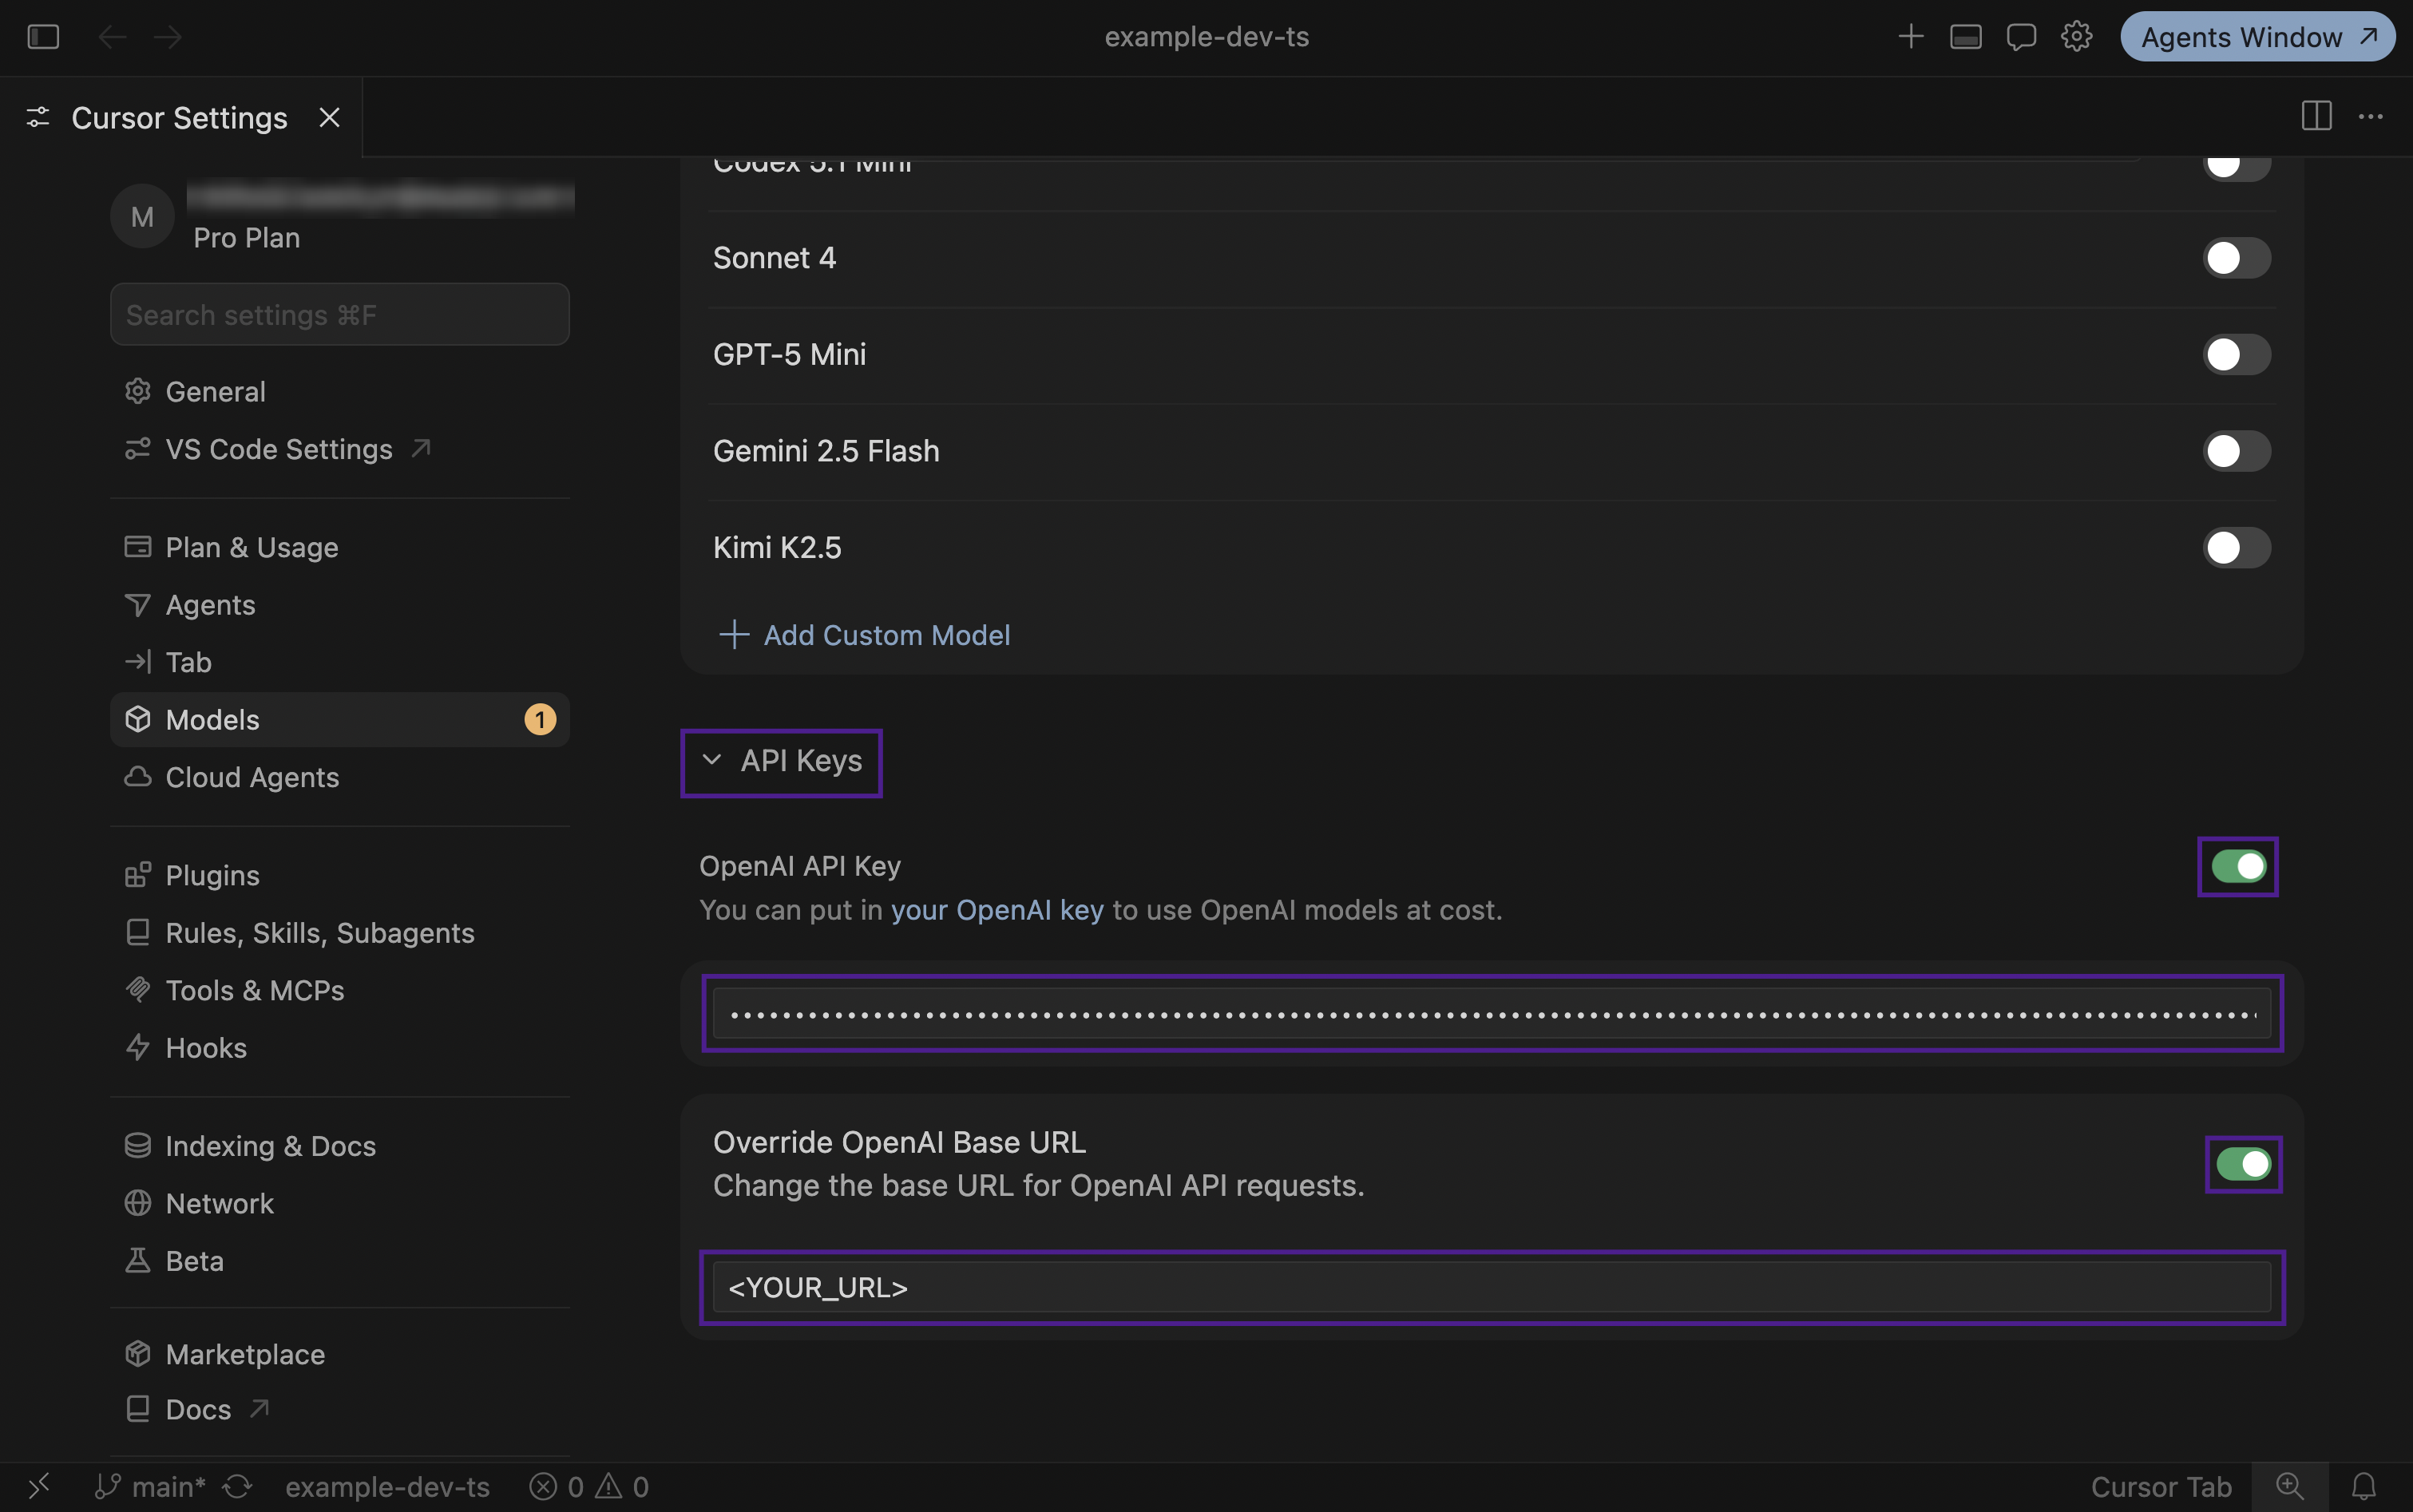Open the Tab settings section
The width and height of the screenshot is (2413, 1512).
pos(340,662)
